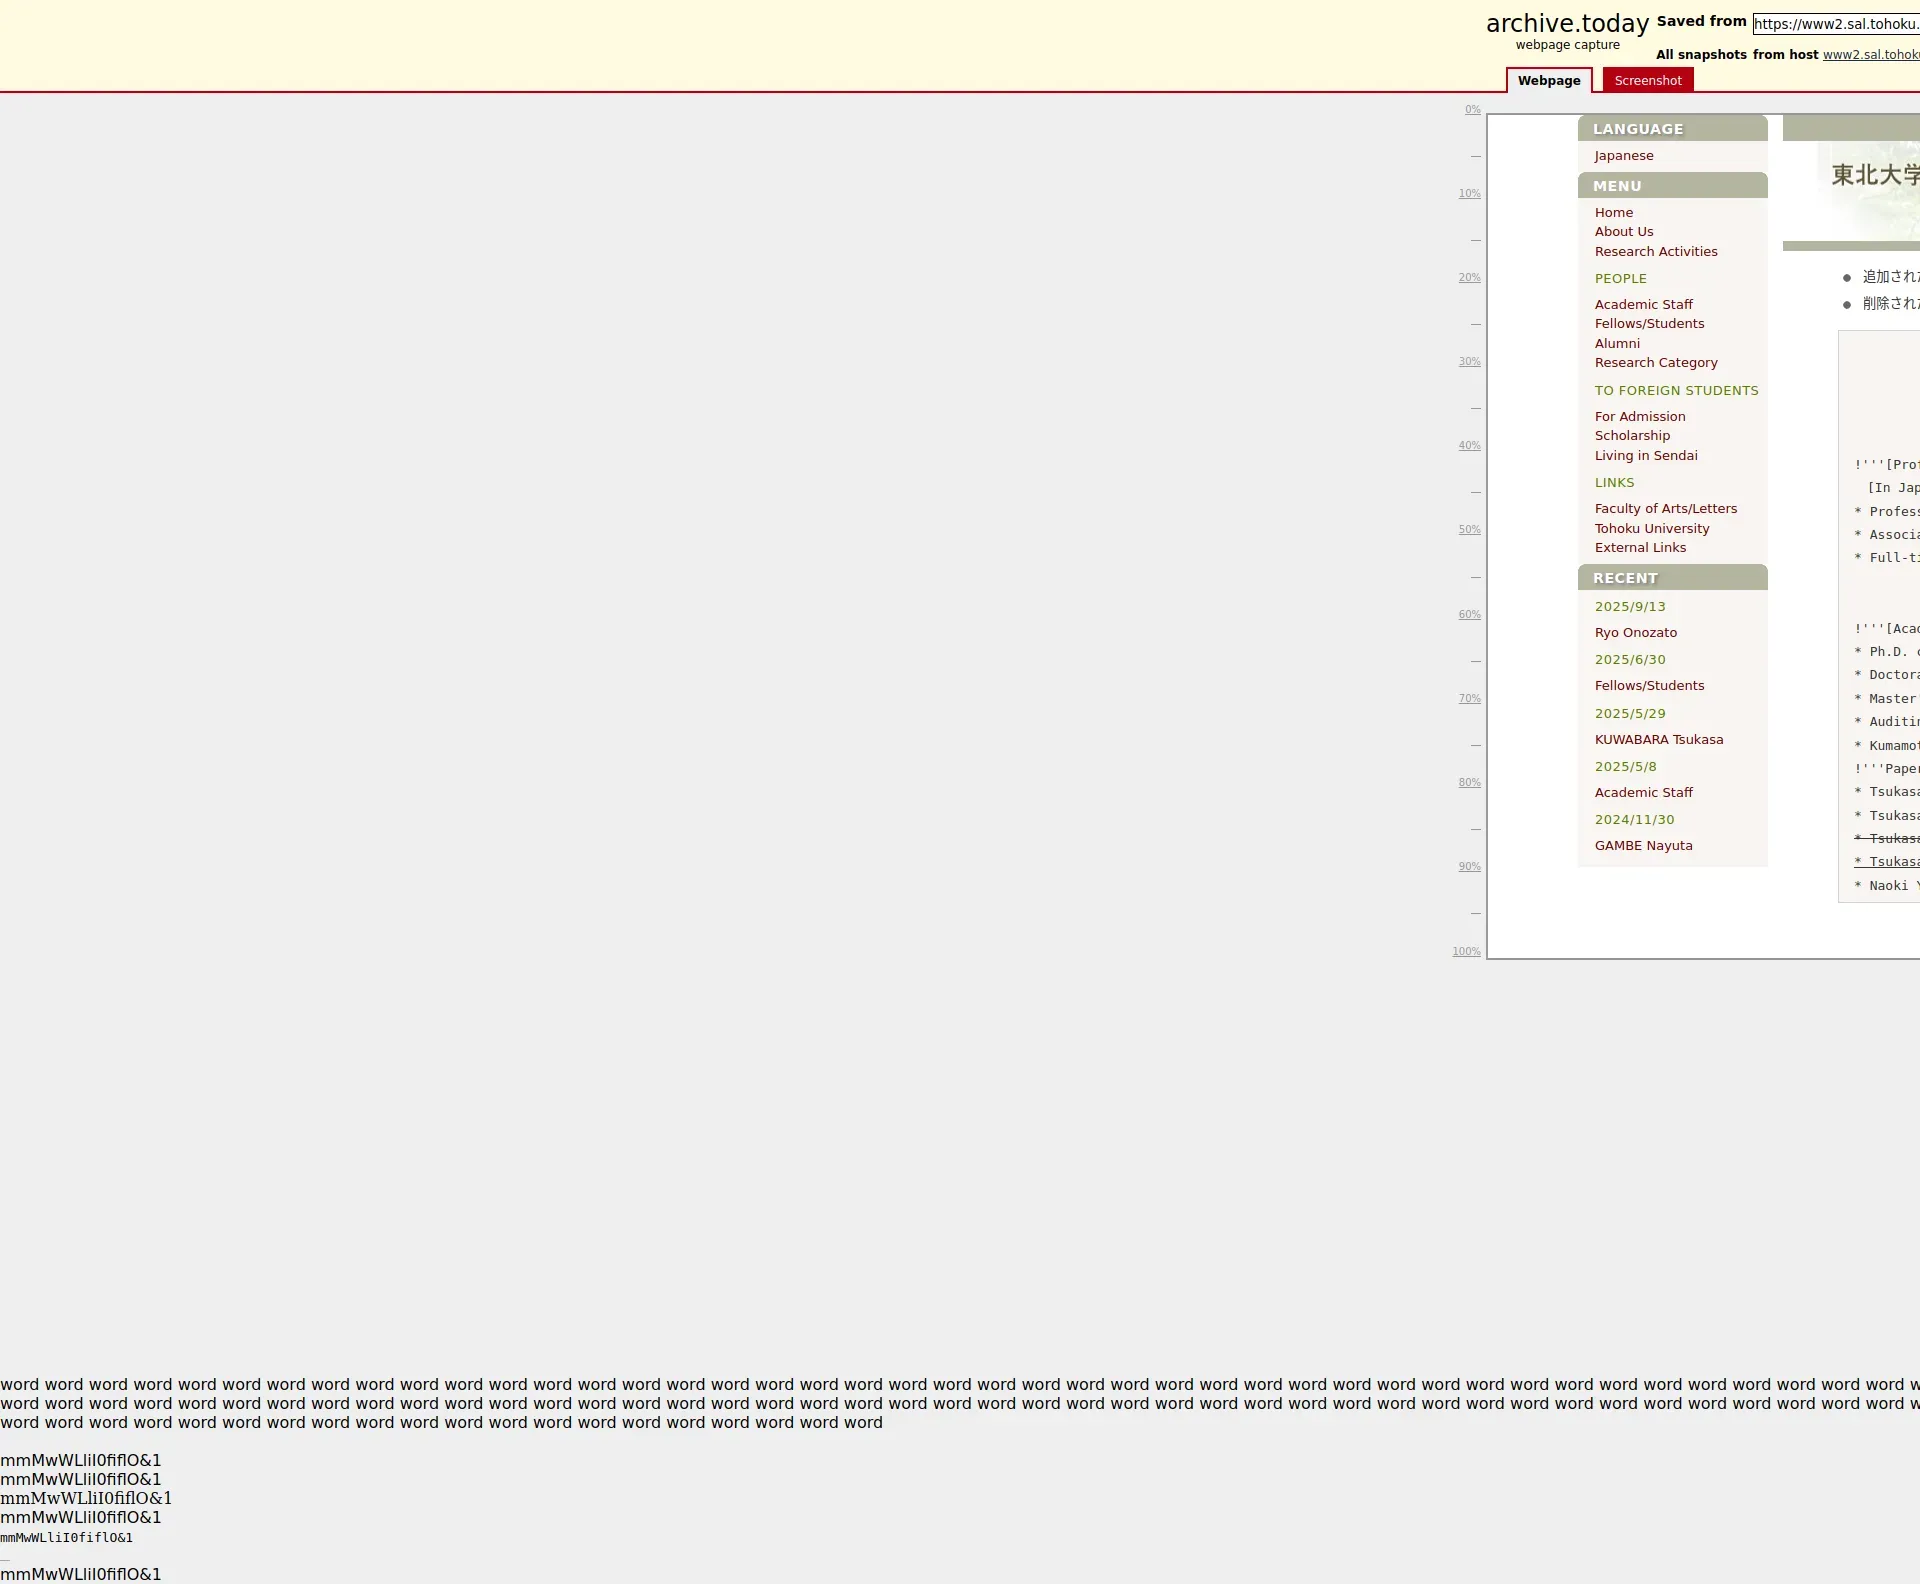Open the Academic Staff link under PEOPLE
The width and height of the screenshot is (1920, 1584).
[x=1643, y=305]
